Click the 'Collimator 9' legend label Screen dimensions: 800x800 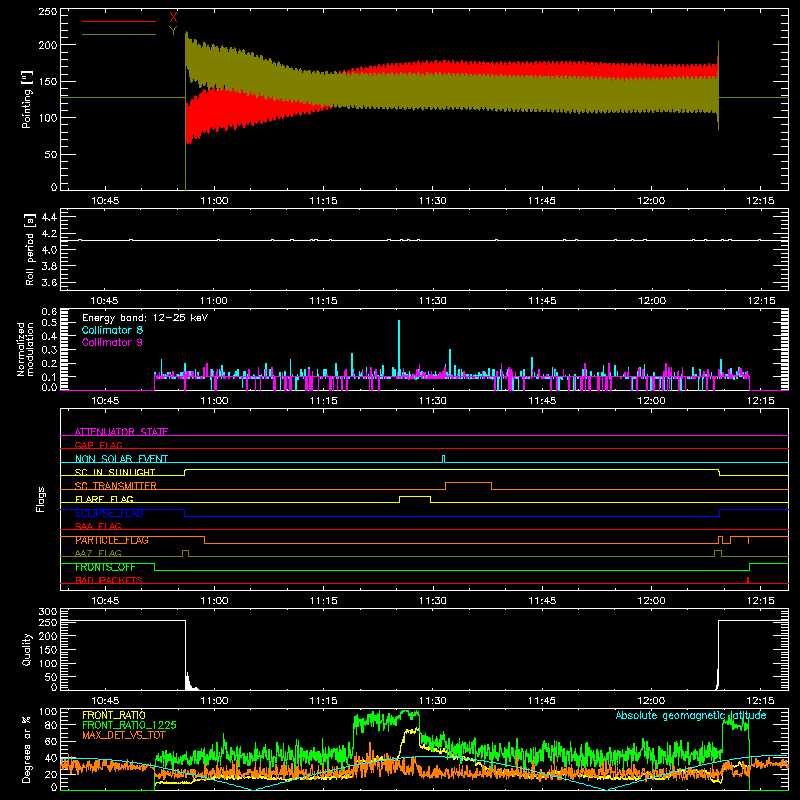point(112,342)
